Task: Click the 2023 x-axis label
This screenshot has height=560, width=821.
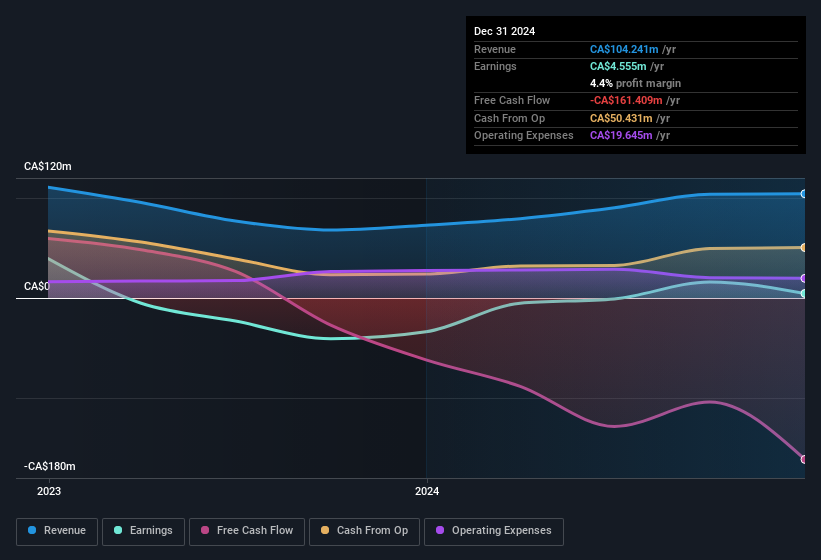Action: click(x=49, y=491)
